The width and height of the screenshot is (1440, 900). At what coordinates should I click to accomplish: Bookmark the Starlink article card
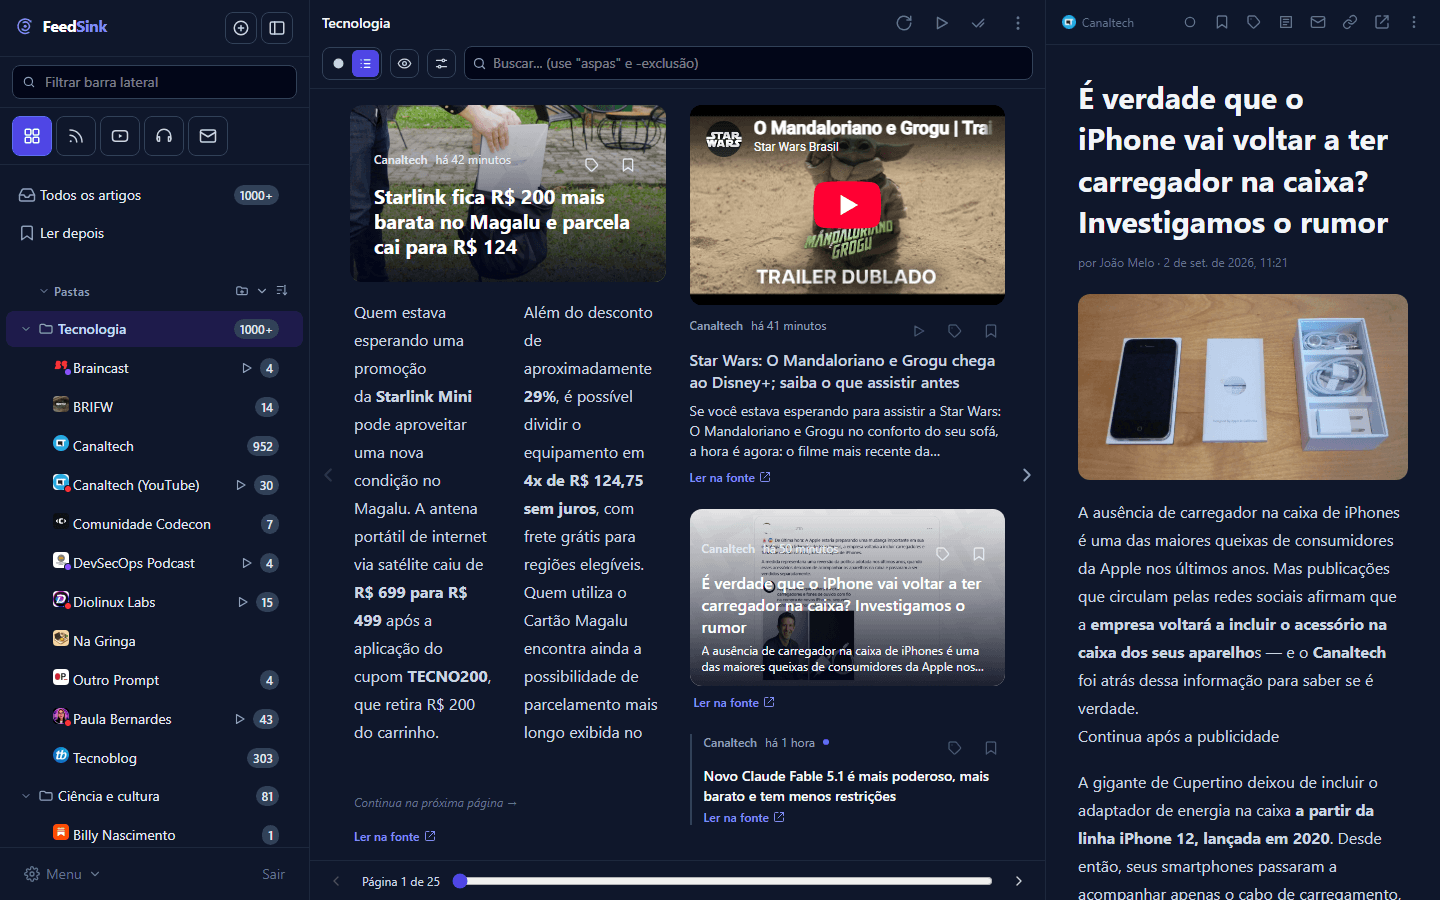(x=628, y=165)
